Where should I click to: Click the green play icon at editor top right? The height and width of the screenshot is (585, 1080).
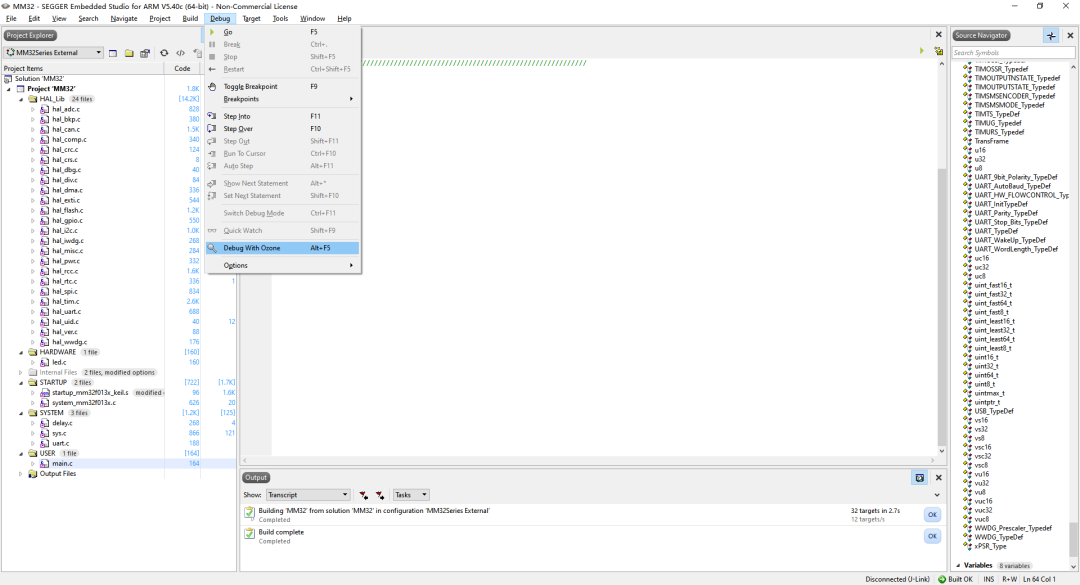coord(922,51)
